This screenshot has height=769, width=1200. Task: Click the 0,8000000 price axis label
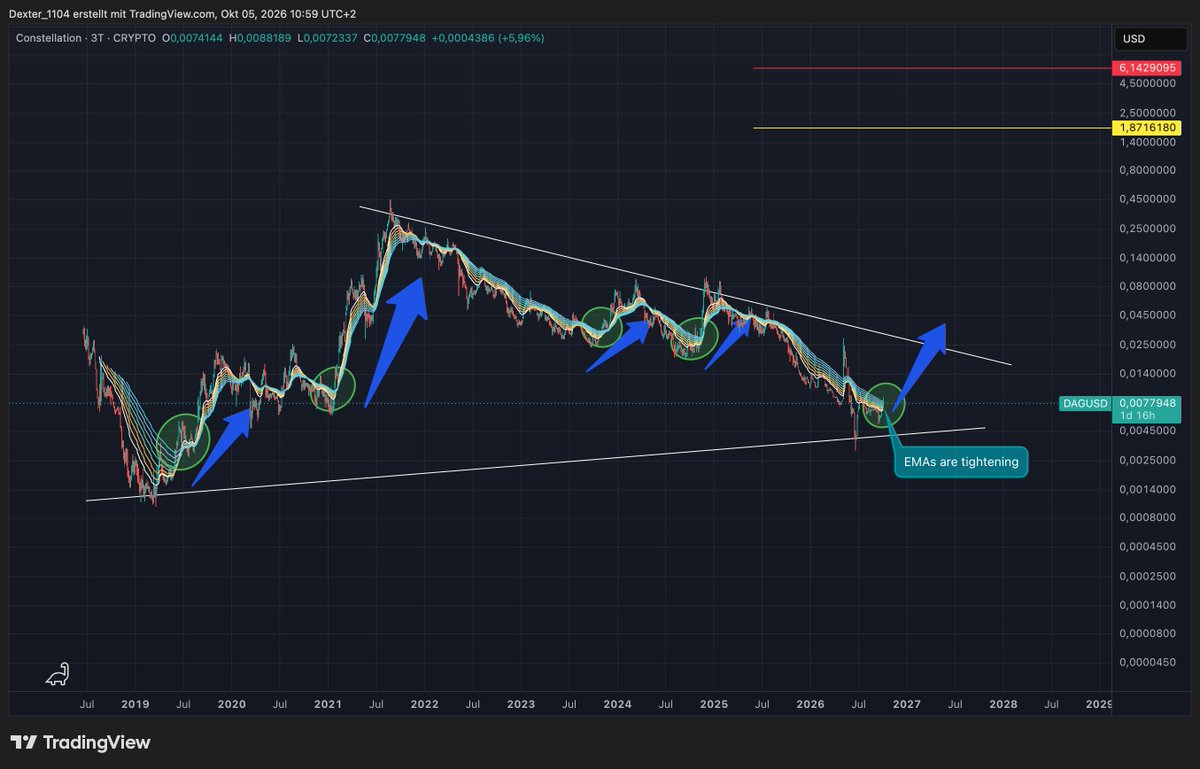pyautogui.click(x=1148, y=171)
